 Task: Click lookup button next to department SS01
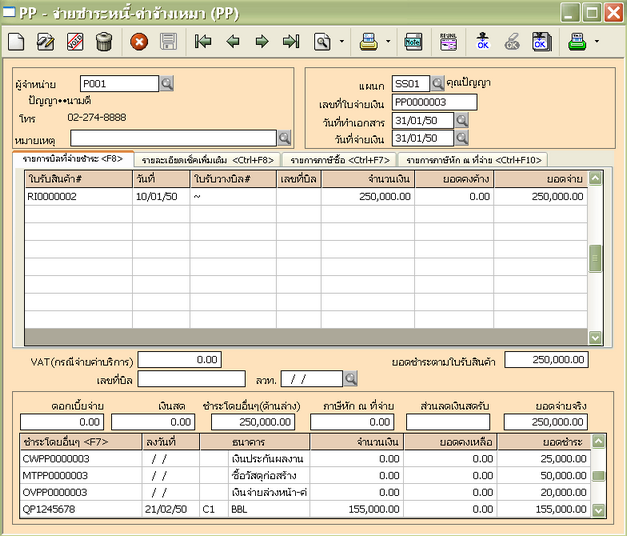[437, 84]
